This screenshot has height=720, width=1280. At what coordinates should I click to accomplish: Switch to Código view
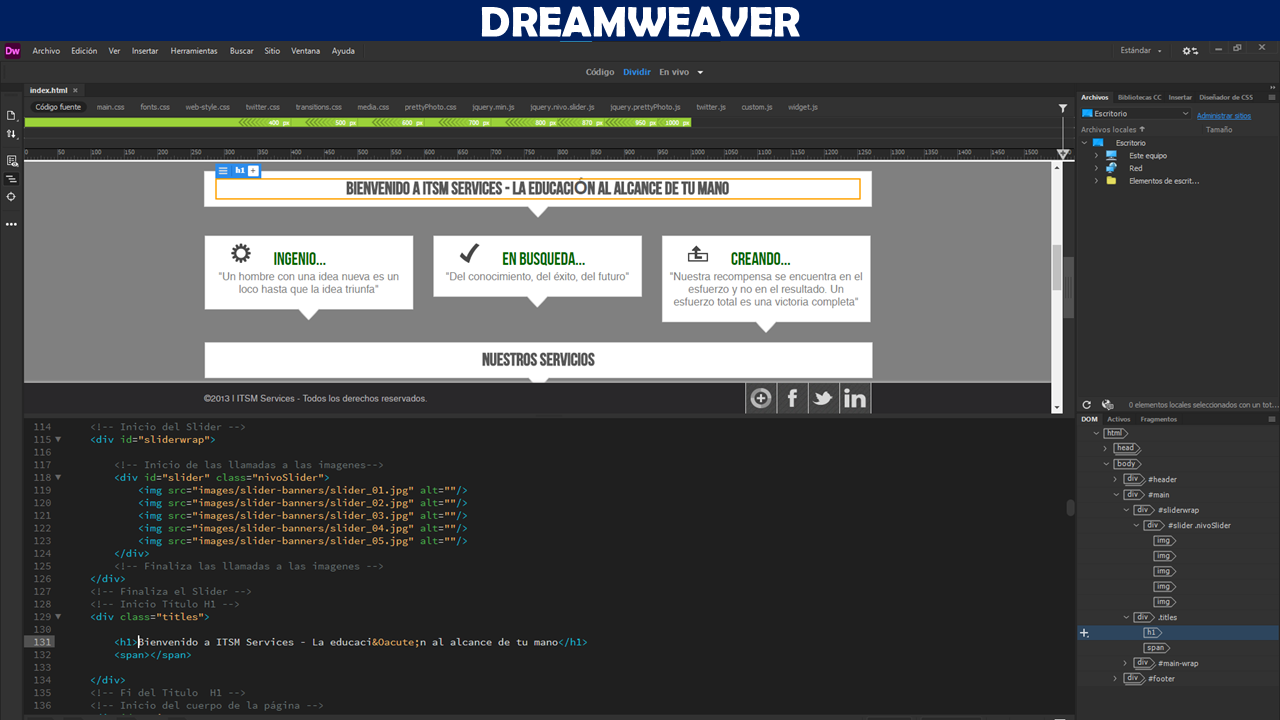[x=599, y=72]
